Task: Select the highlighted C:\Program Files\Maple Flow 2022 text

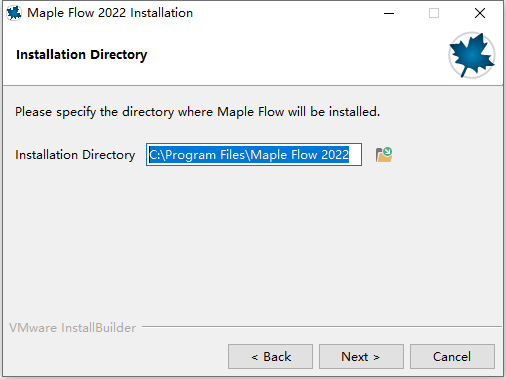Action: click(x=249, y=155)
